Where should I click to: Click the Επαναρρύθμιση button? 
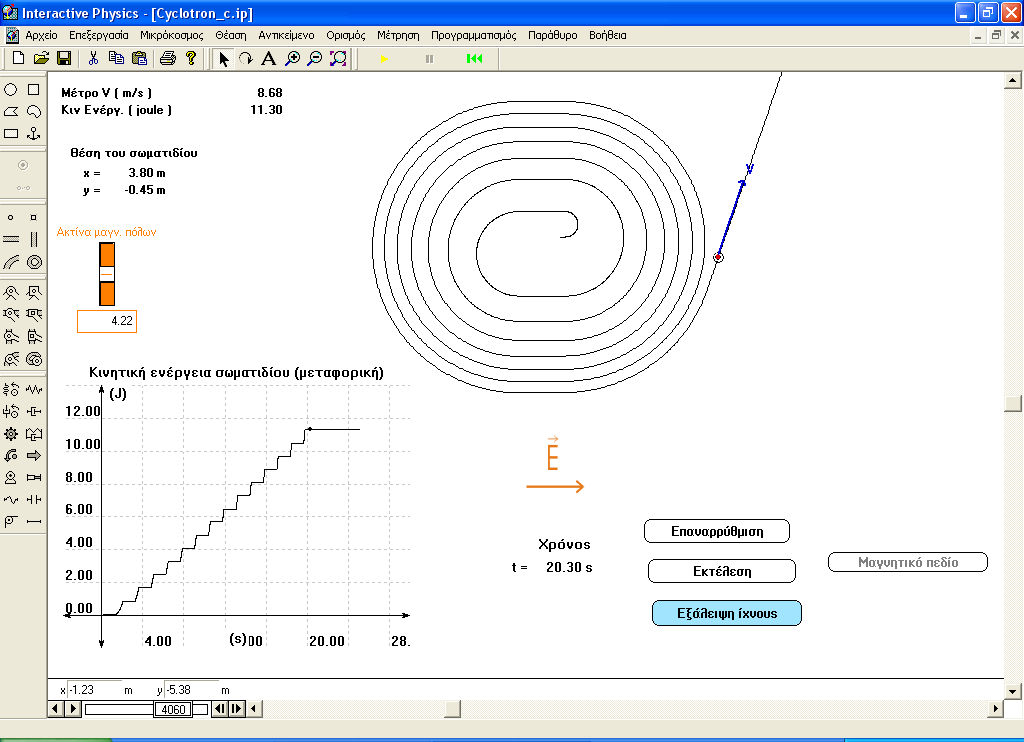pos(716,531)
